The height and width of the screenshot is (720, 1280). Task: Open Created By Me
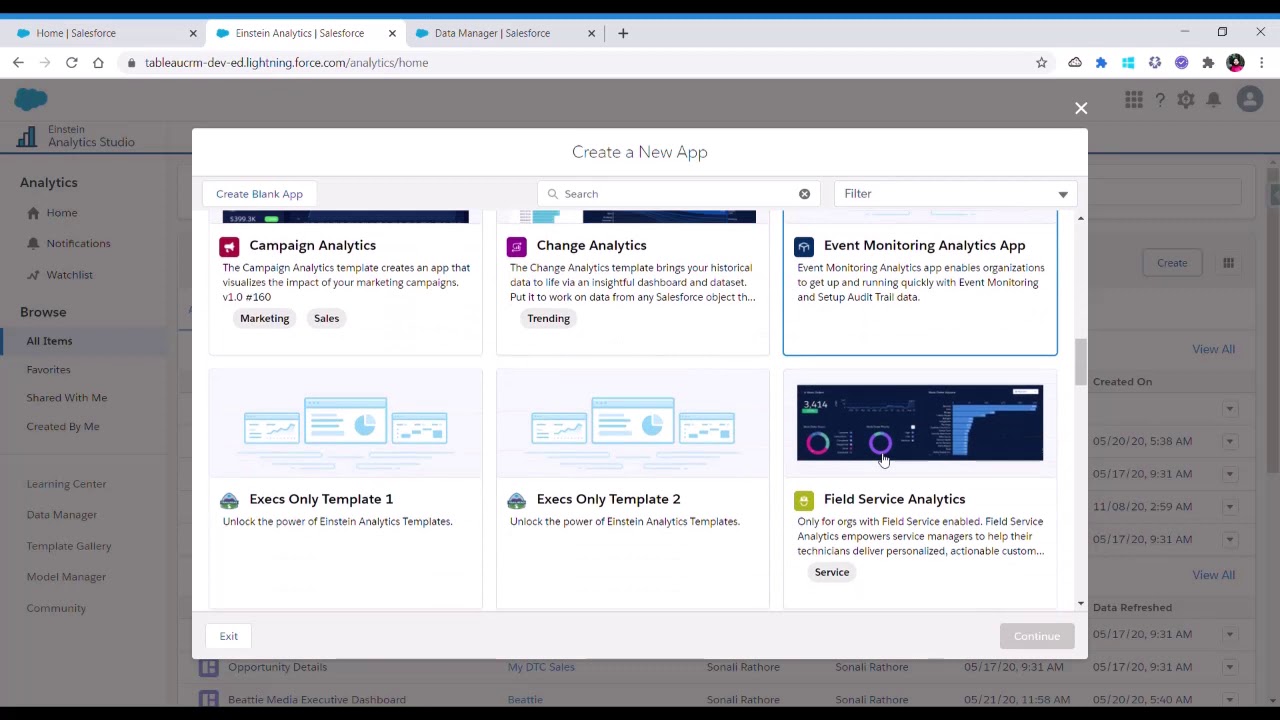click(x=63, y=427)
